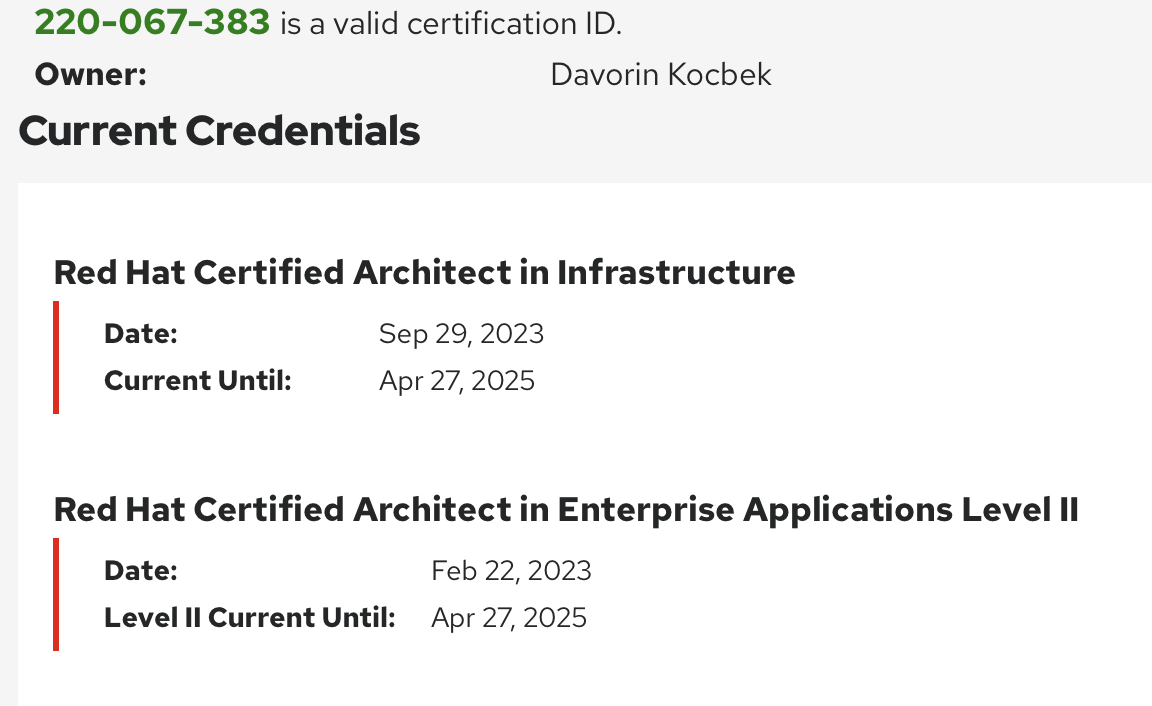Screen dimensions: 1152x706
Task: Open Red Hat Certified Architect in Infrastructure
Action: click(424, 272)
